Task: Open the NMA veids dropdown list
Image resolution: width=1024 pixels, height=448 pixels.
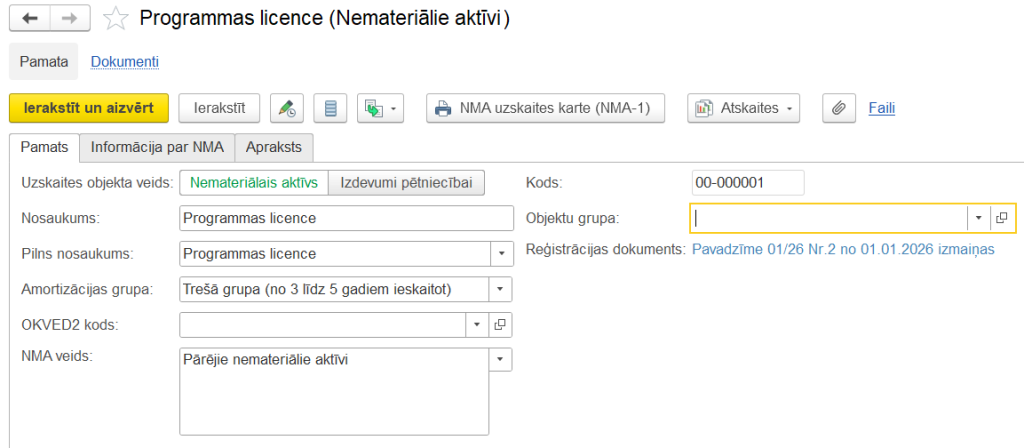Action: tap(501, 360)
